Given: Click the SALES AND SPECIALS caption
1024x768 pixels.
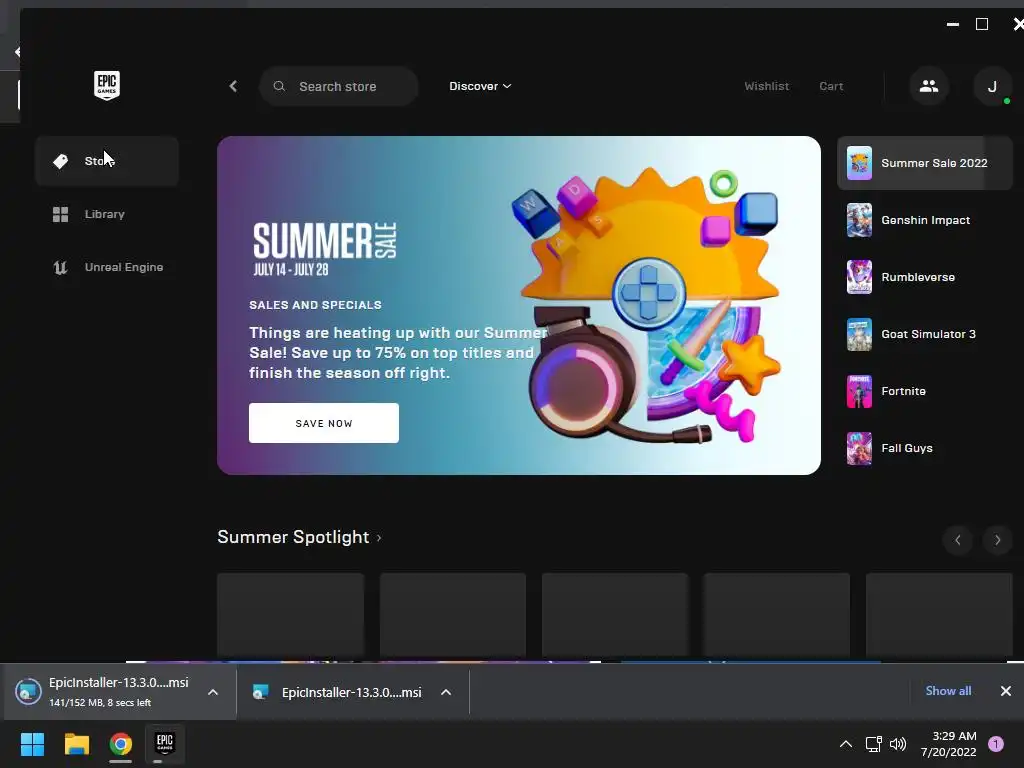Looking at the screenshot, I should click(315, 305).
